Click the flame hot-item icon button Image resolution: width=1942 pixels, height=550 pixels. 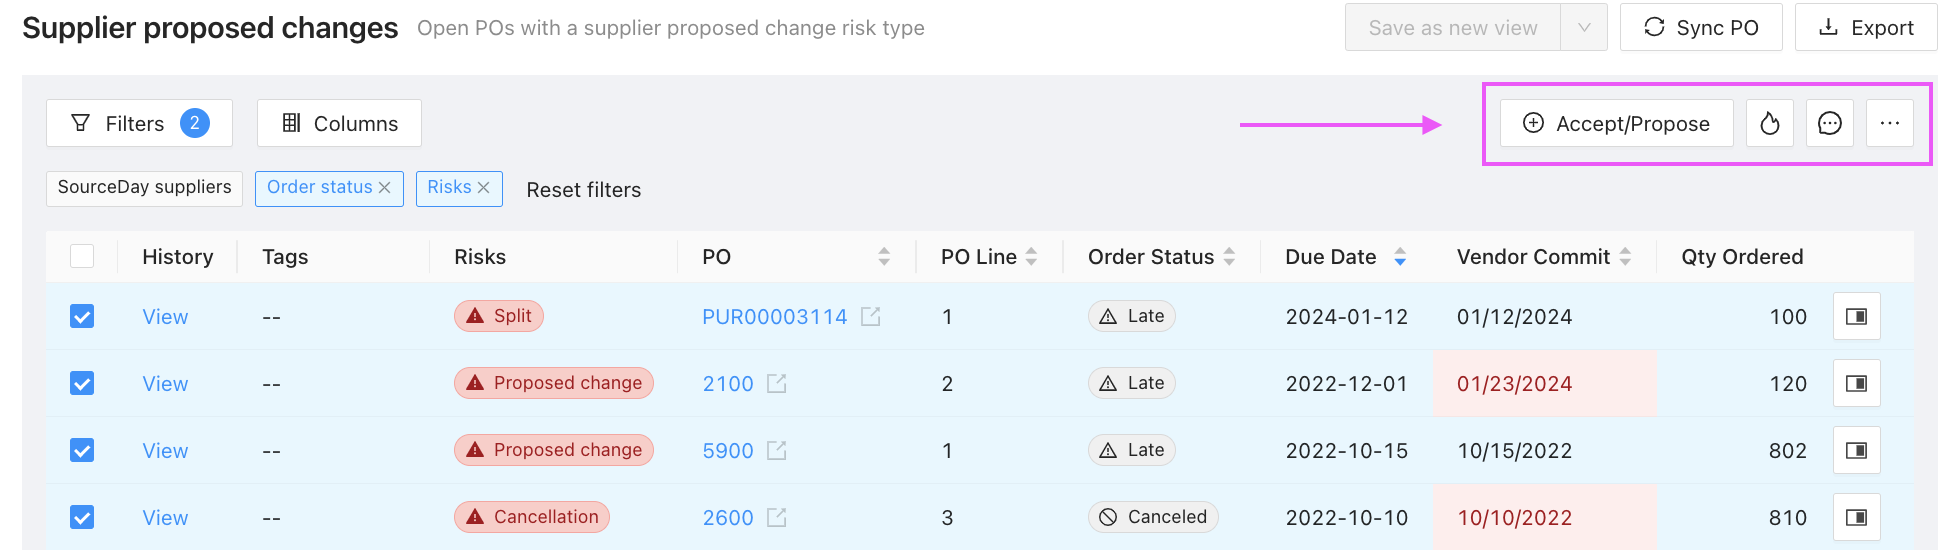click(x=1769, y=123)
